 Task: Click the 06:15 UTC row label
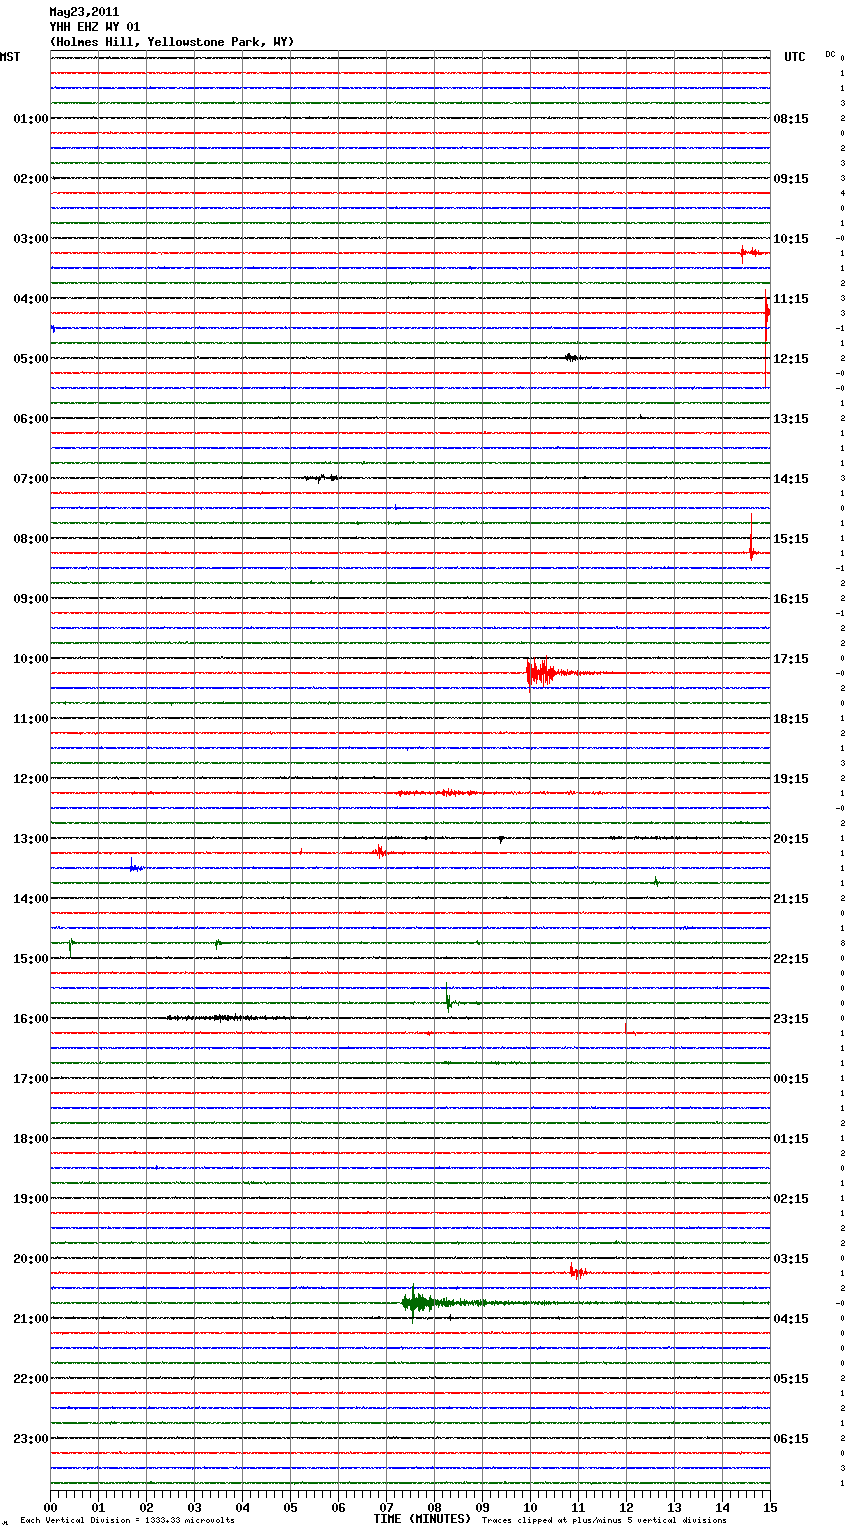(791, 1439)
